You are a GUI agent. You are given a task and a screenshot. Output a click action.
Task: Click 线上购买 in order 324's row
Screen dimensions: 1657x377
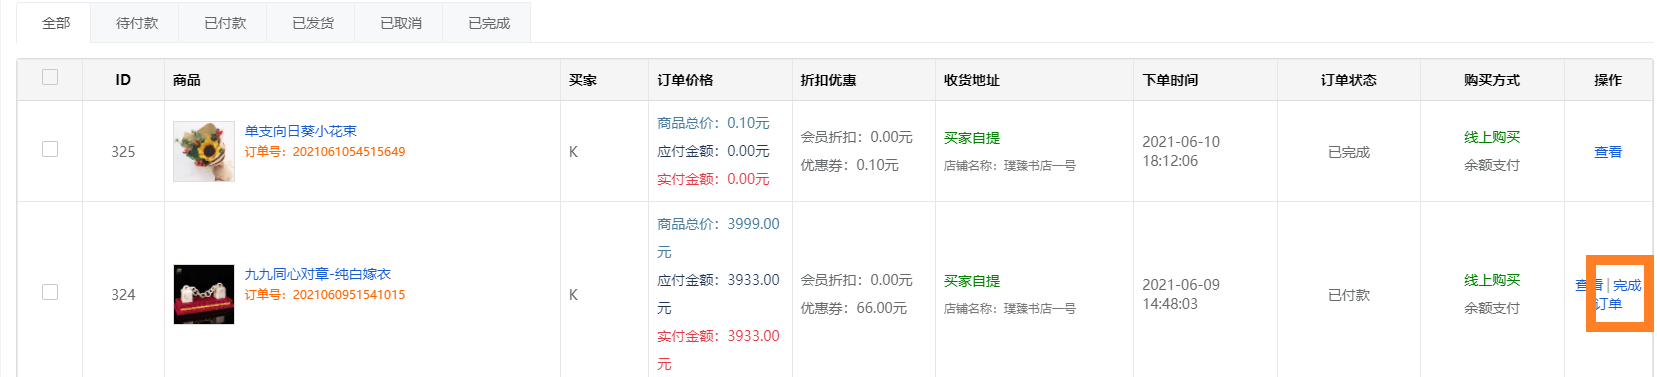coord(1492,280)
